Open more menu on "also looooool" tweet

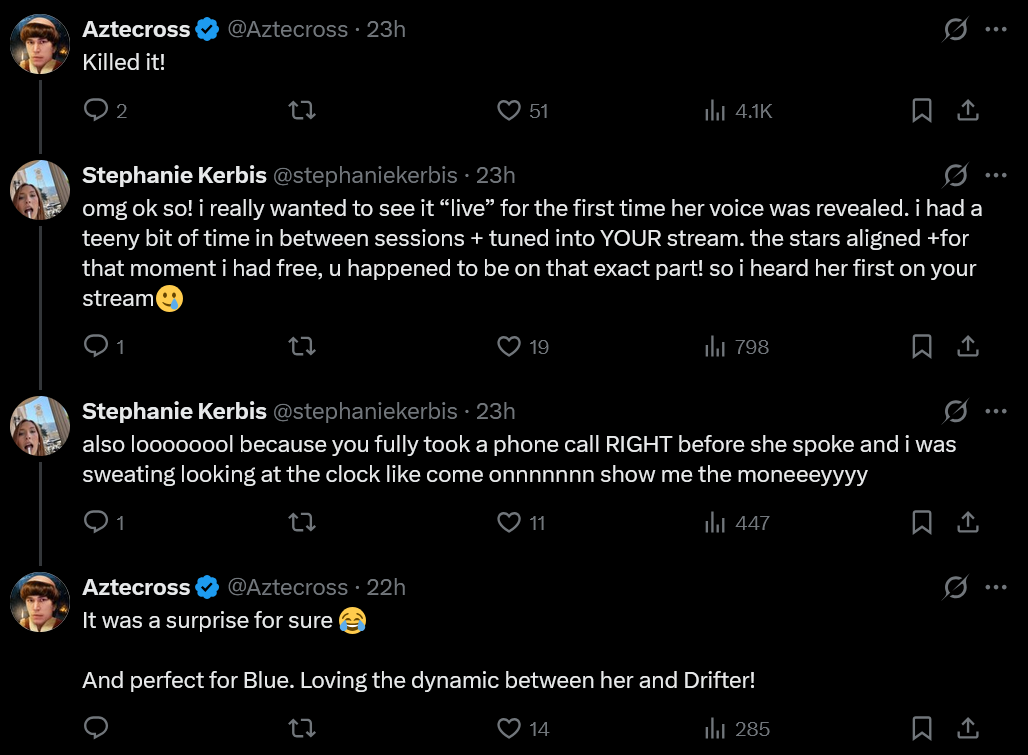(x=996, y=411)
